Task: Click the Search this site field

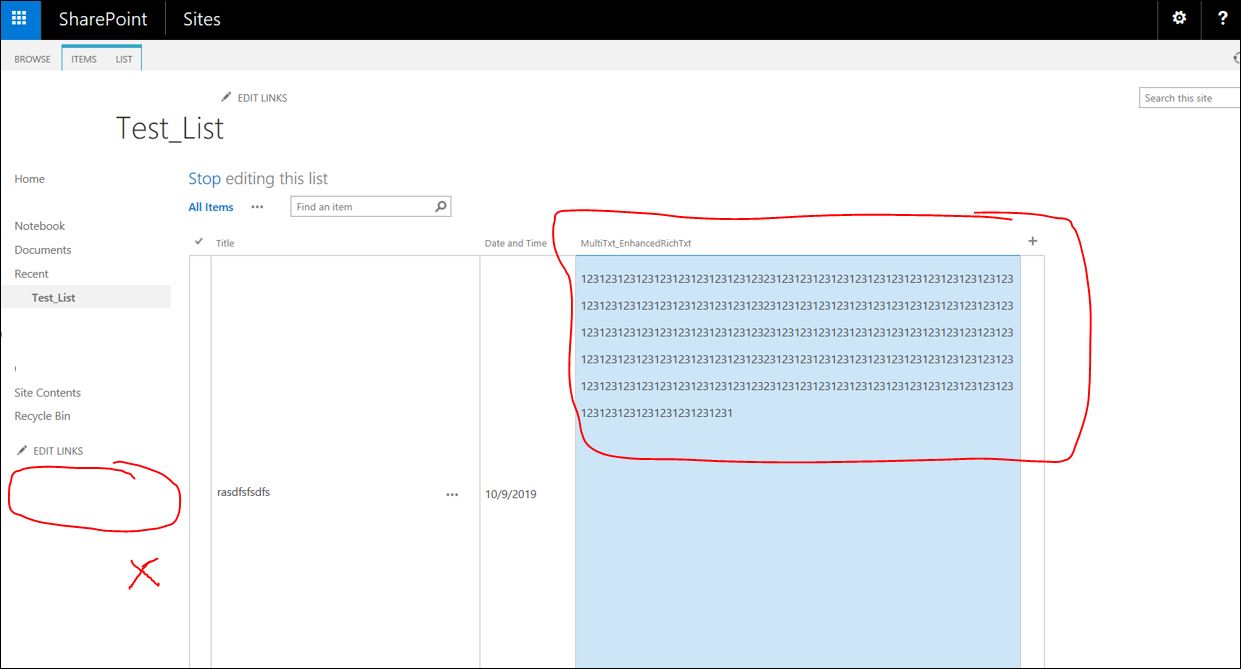Action: point(1190,98)
